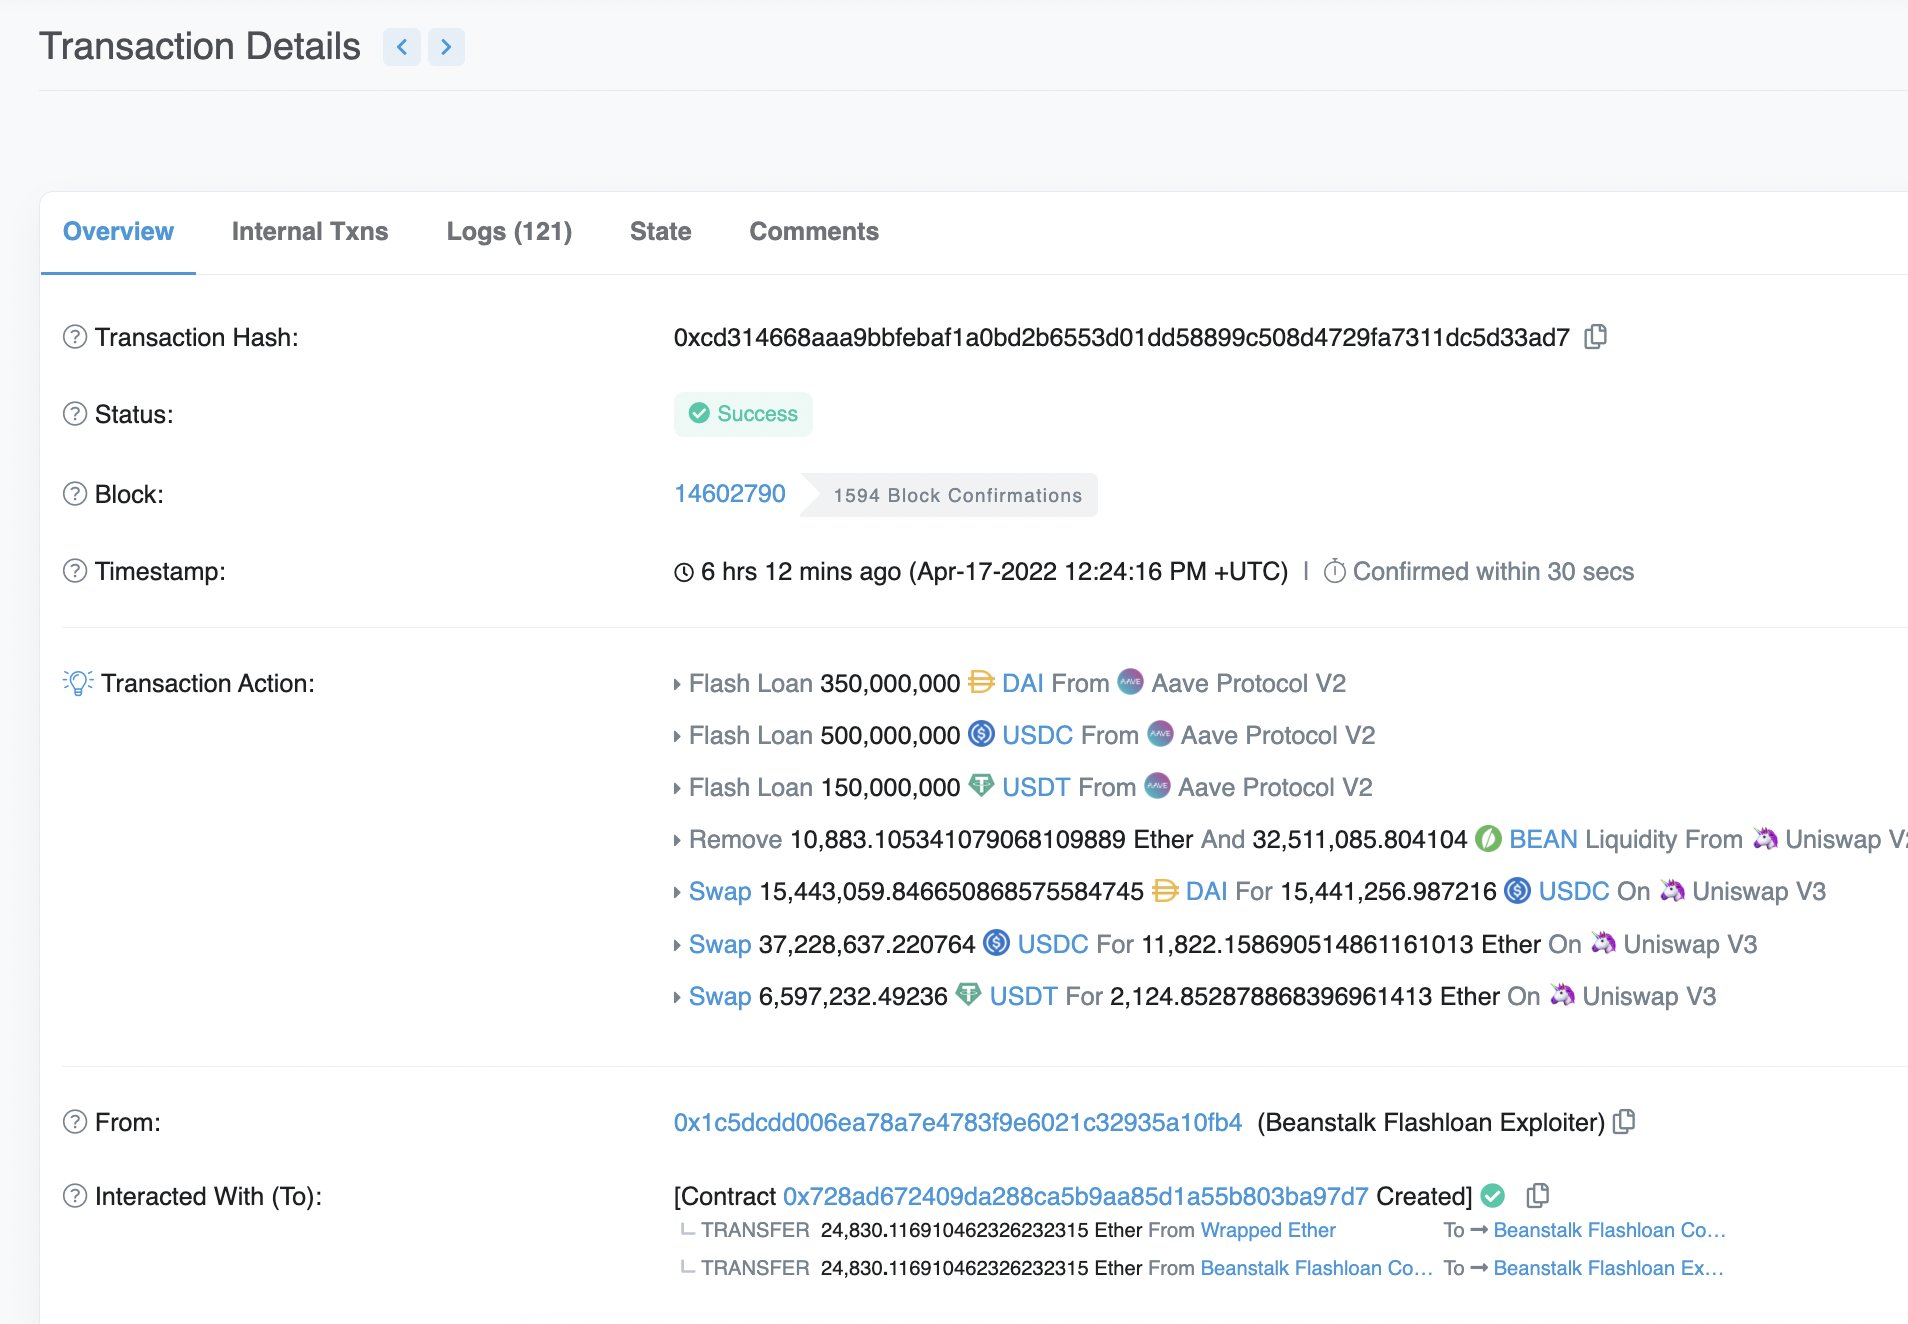Expand the Flash Loan 150,000,000 USDT action
Screen dimensions: 1908x1324
point(677,788)
